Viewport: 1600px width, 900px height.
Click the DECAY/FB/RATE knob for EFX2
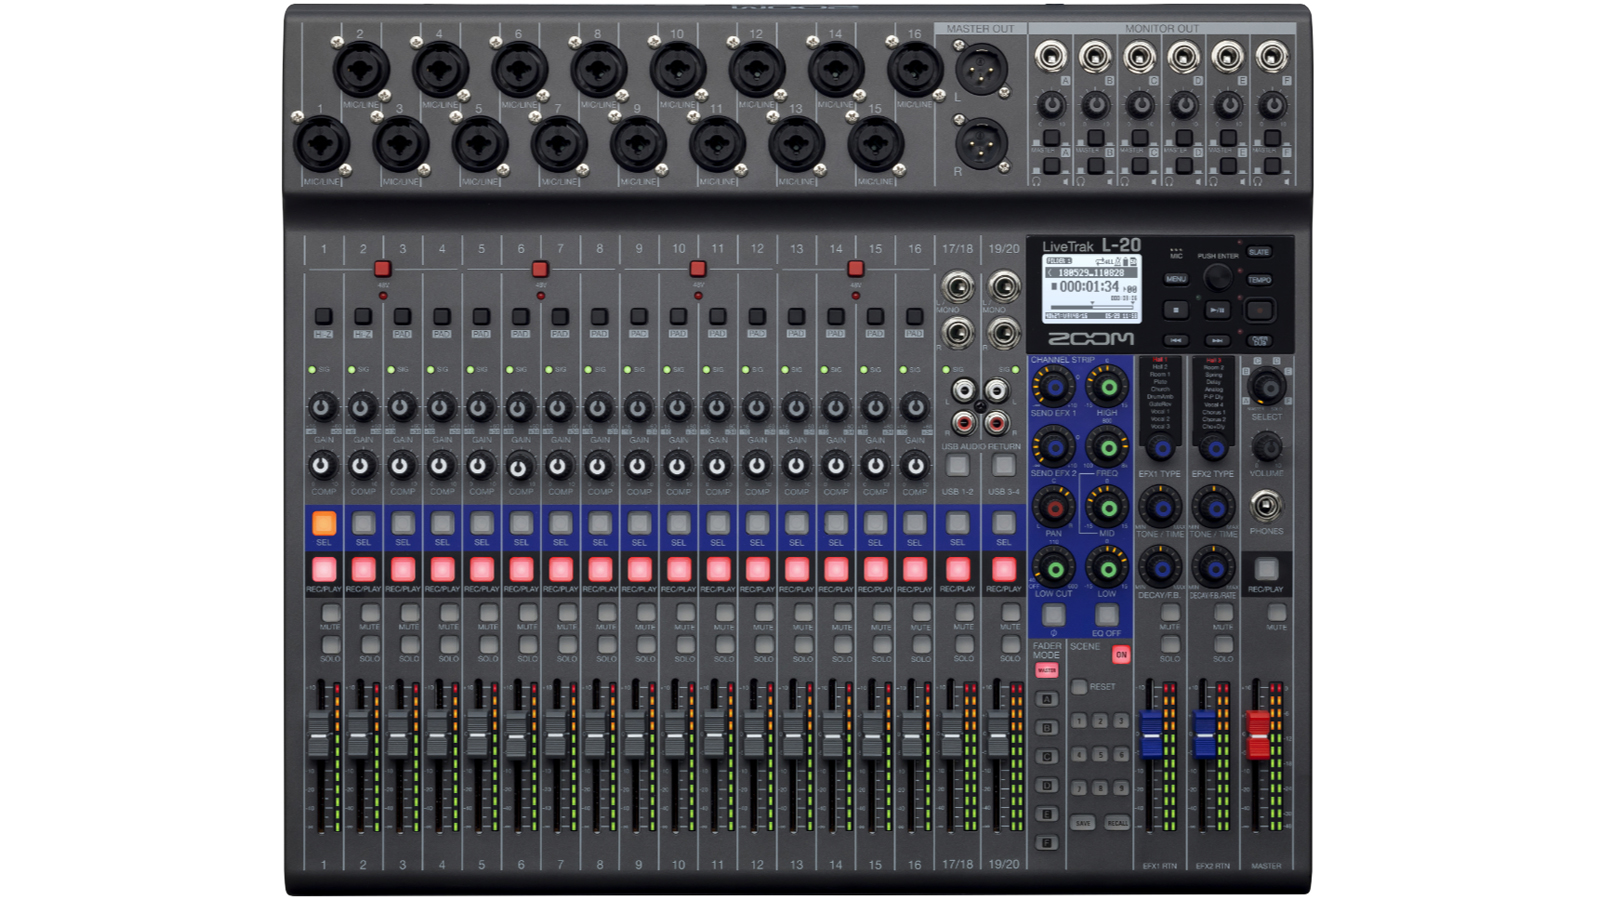pyautogui.click(x=1214, y=568)
